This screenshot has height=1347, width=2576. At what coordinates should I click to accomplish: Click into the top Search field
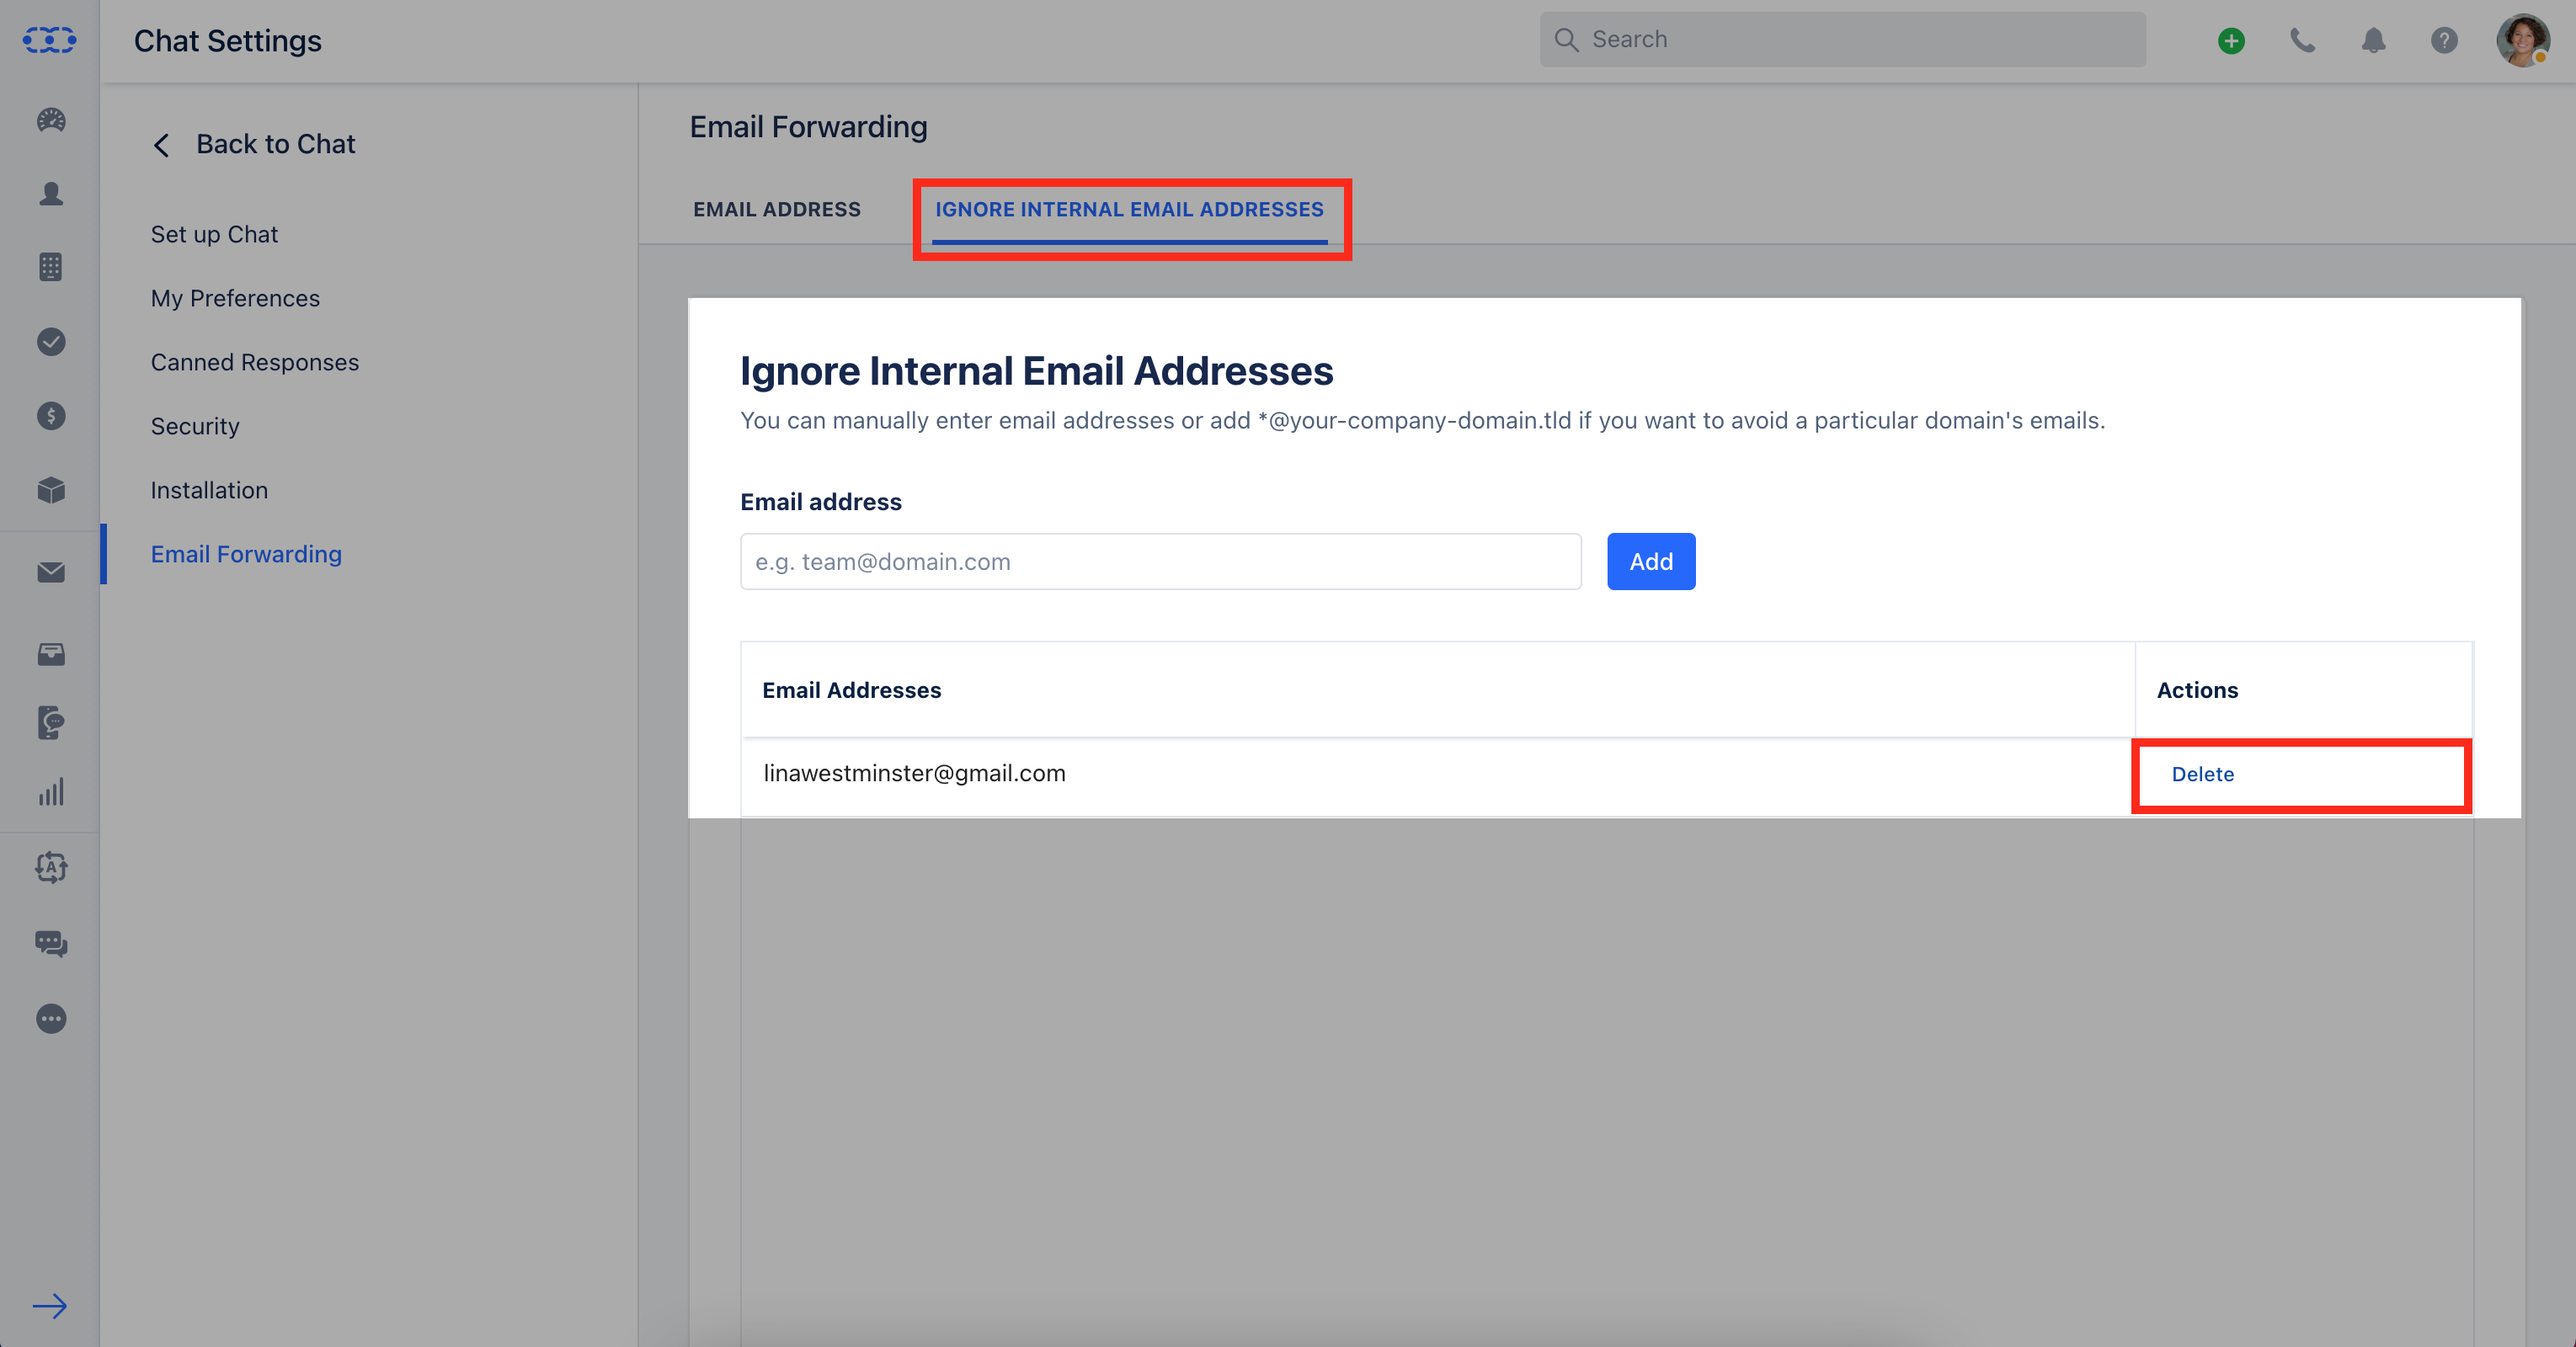1842,40
